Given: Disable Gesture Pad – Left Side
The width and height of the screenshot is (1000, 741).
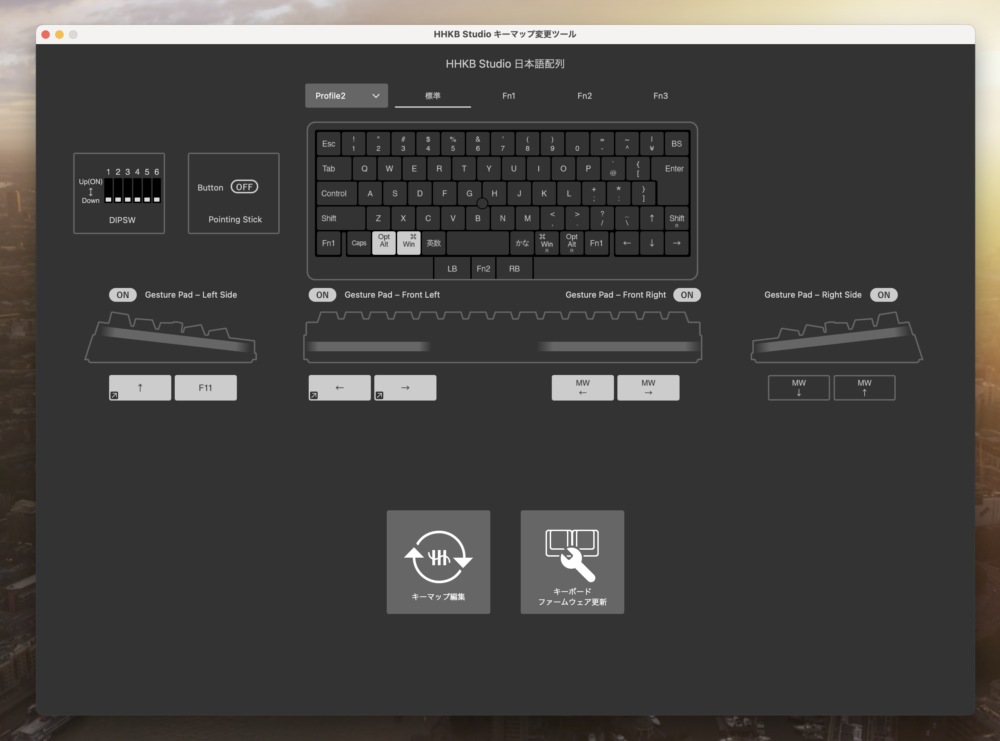Looking at the screenshot, I should tap(123, 295).
